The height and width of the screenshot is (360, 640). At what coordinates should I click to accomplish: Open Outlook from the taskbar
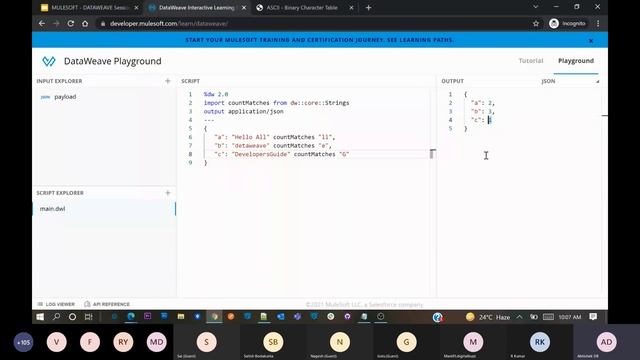click(x=281, y=316)
